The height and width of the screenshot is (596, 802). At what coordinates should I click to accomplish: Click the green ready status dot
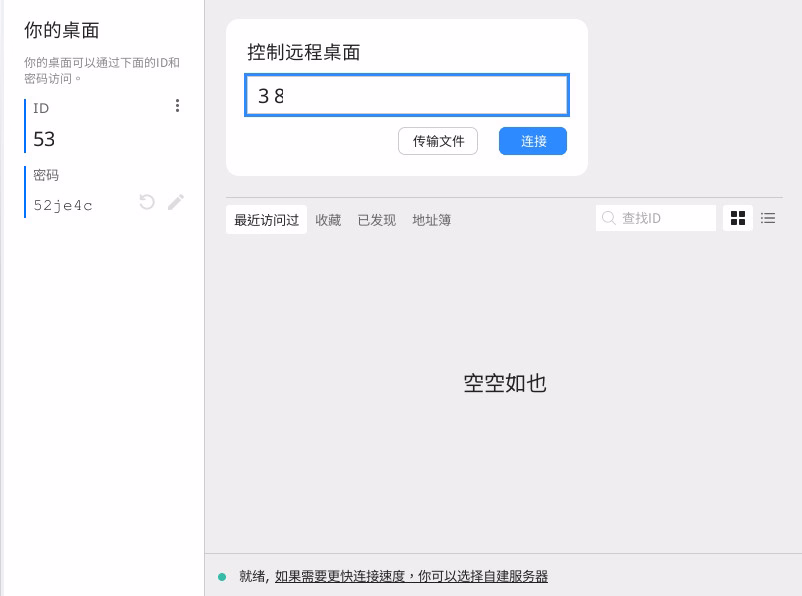[x=222, y=577]
